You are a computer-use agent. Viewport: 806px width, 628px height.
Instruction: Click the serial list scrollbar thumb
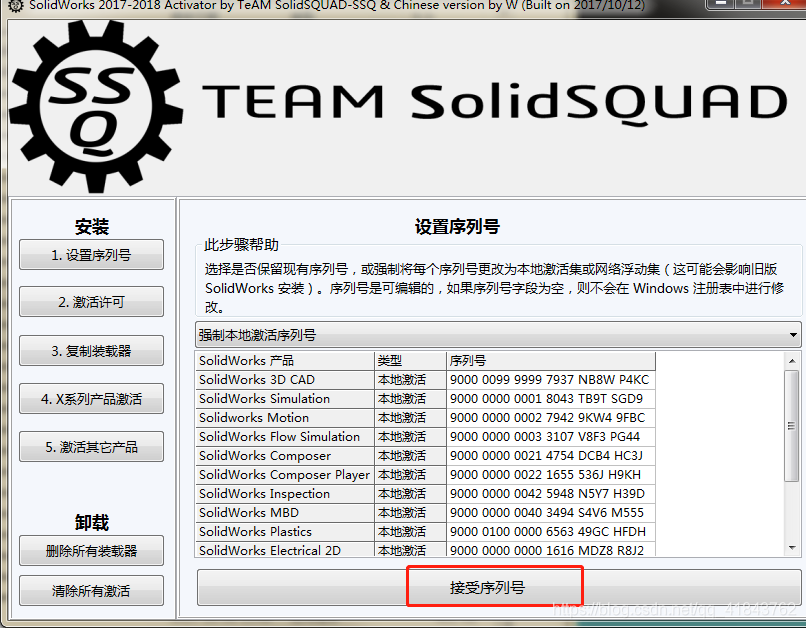792,426
